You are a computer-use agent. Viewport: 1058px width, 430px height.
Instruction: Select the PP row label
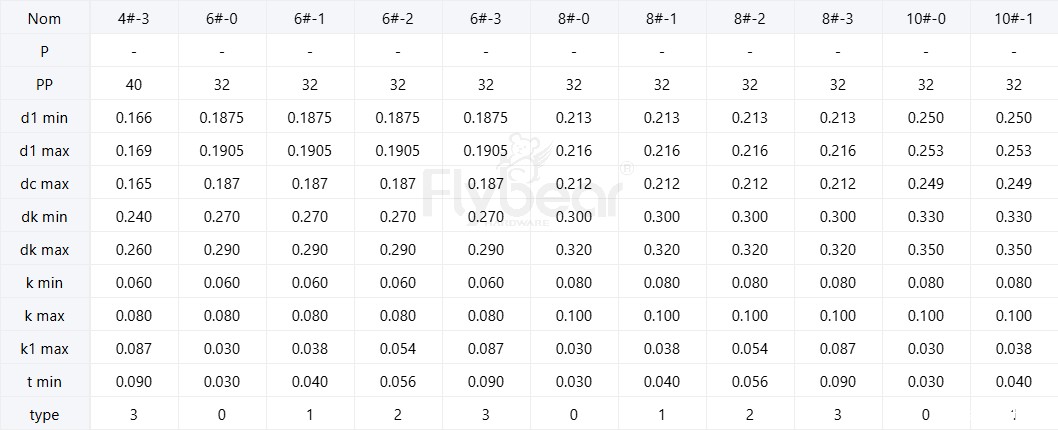(44, 85)
